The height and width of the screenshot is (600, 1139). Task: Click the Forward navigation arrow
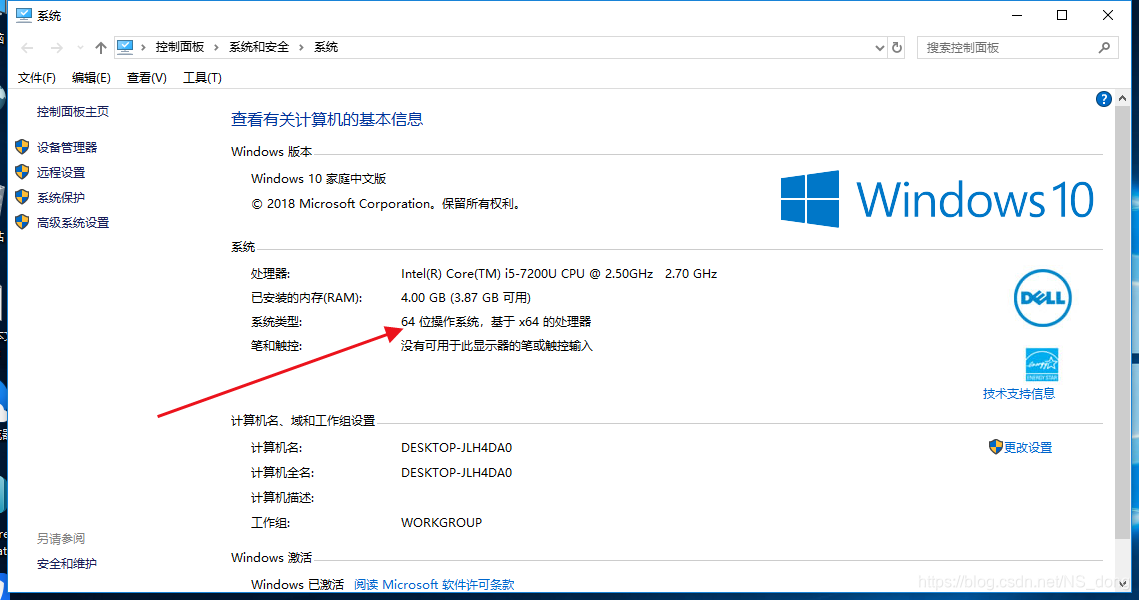coord(56,48)
